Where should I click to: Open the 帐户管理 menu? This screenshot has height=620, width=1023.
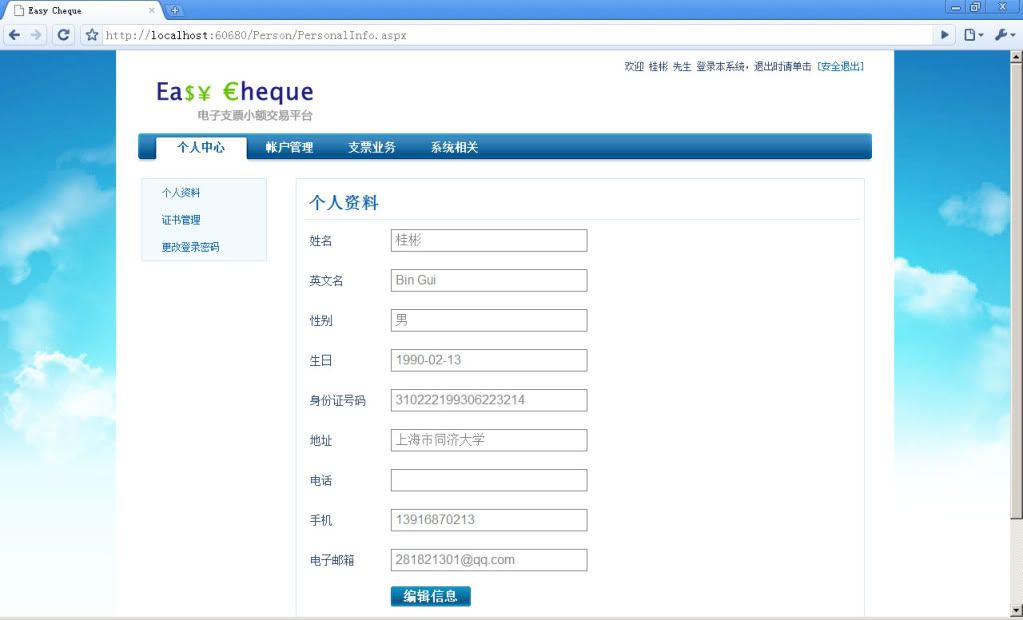coord(289,147)
